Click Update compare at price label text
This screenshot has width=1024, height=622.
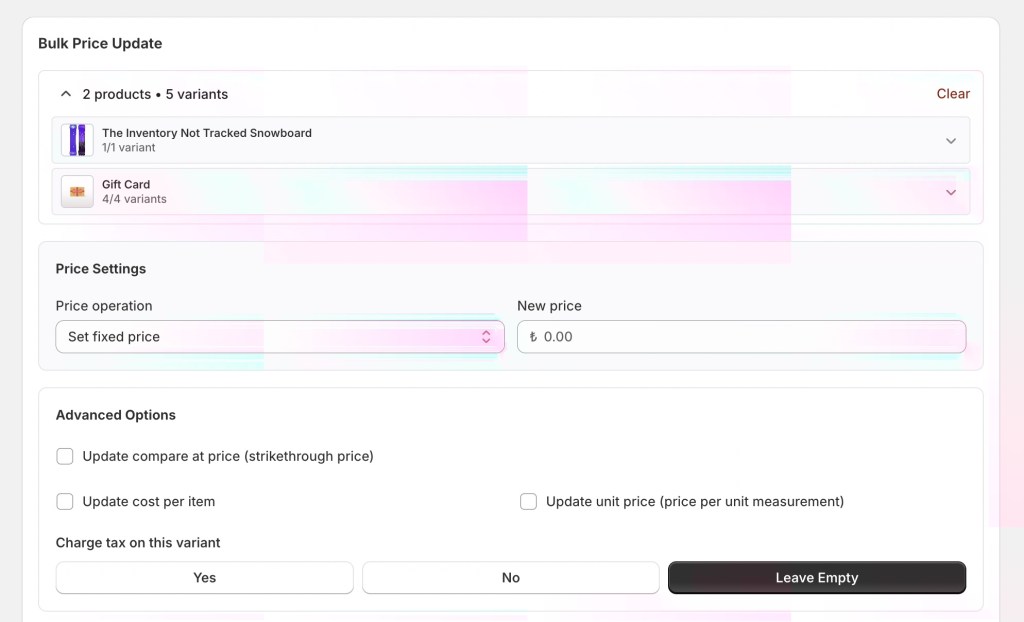click(228, 456)
